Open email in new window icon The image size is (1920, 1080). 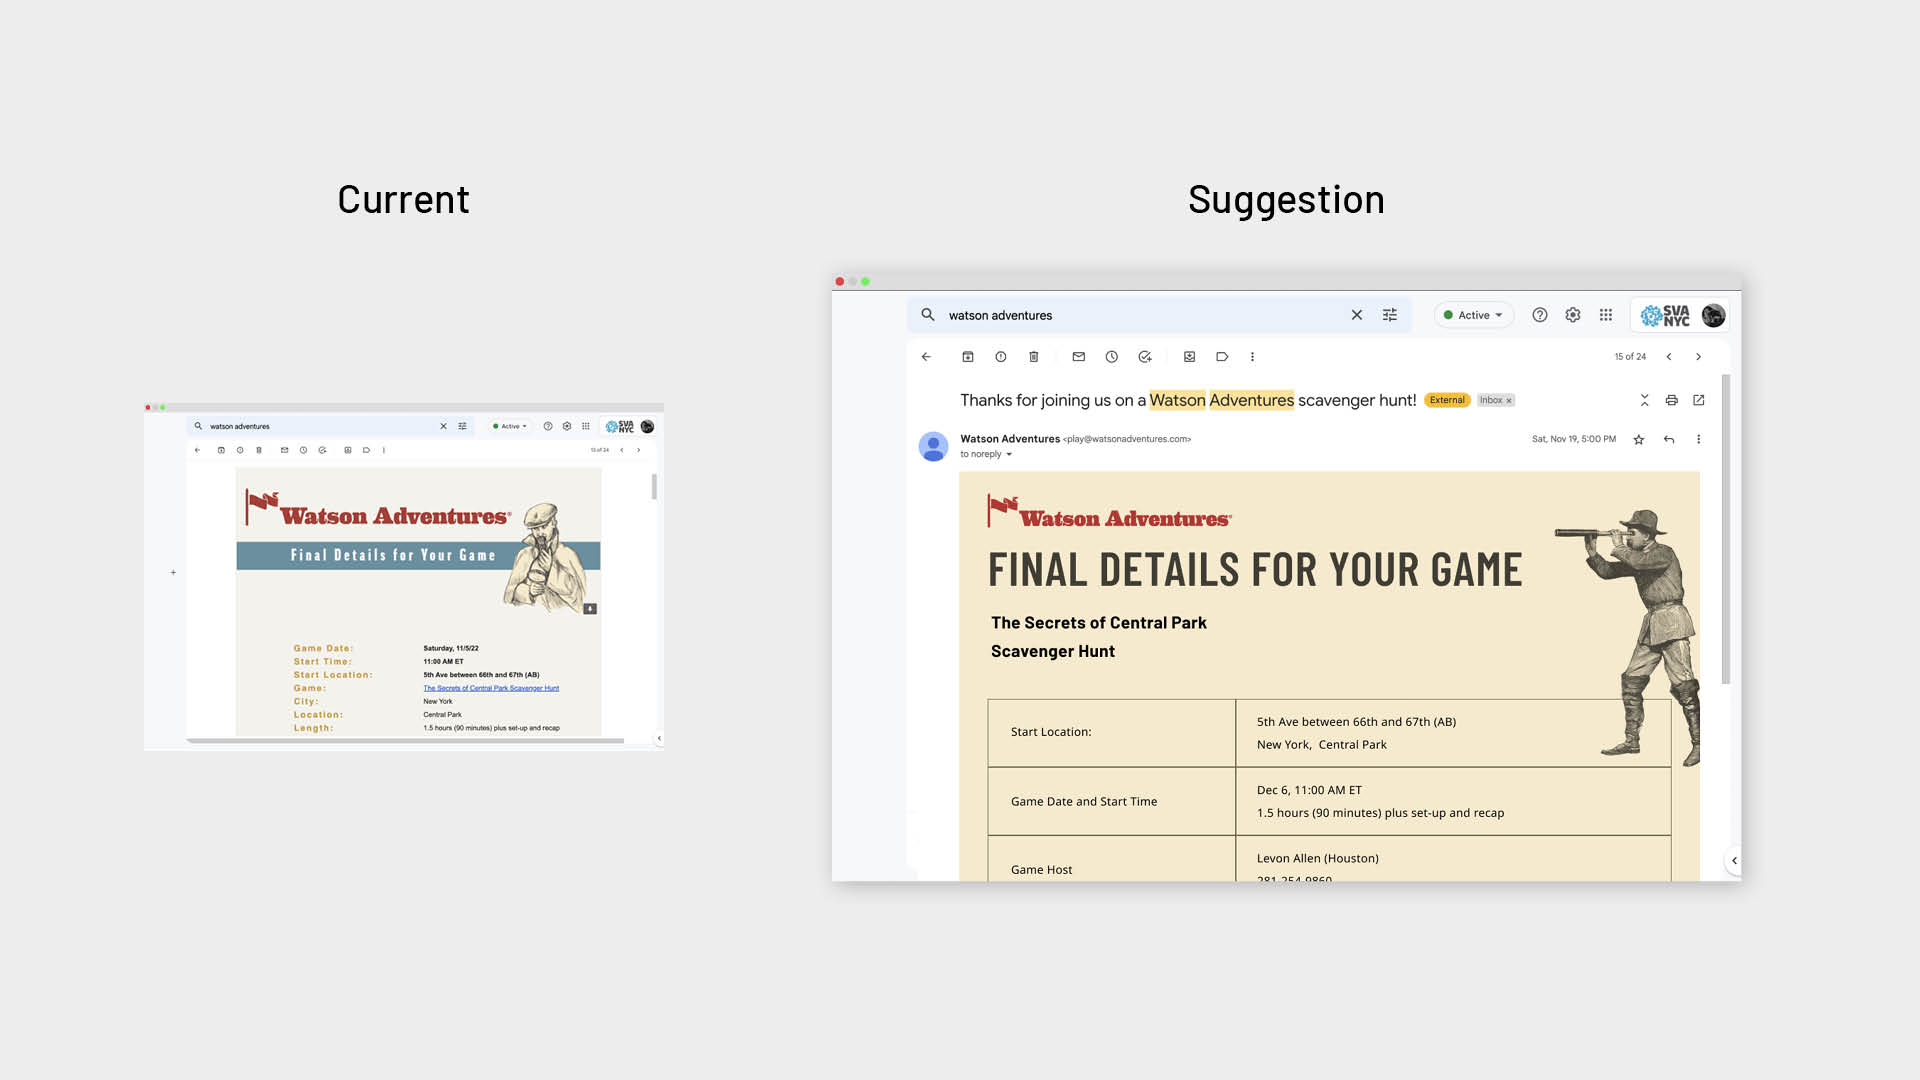1698,400
